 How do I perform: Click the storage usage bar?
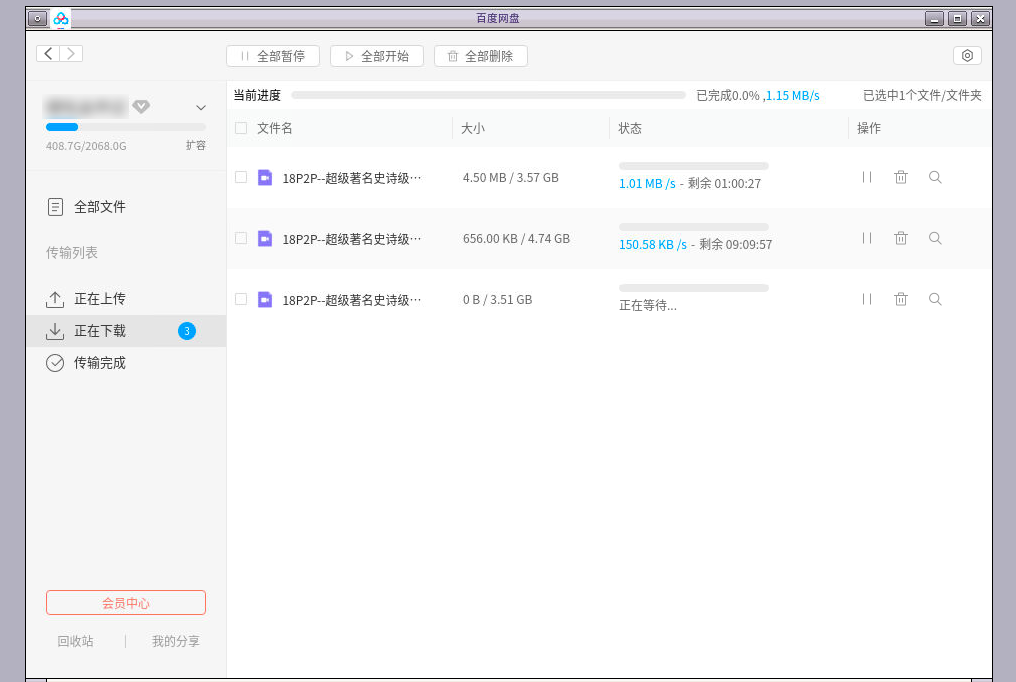126,127
